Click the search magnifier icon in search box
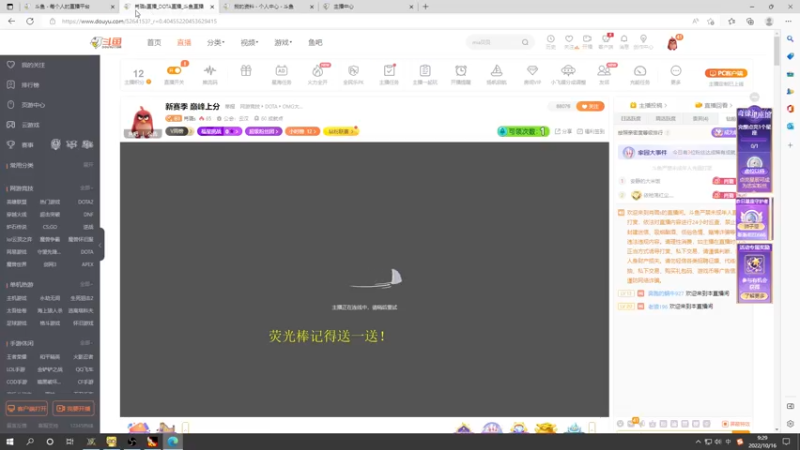 [x=525, y=42]
